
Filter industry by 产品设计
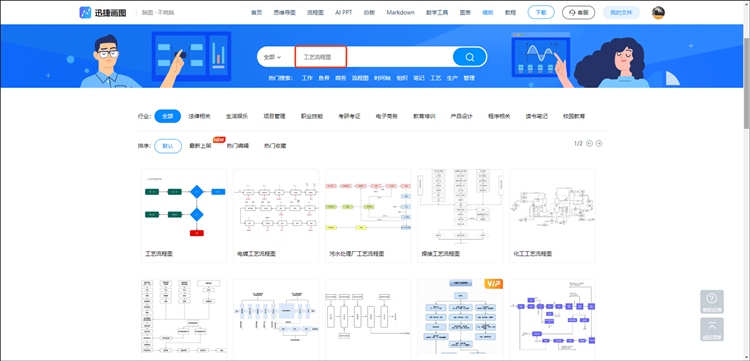462,116
